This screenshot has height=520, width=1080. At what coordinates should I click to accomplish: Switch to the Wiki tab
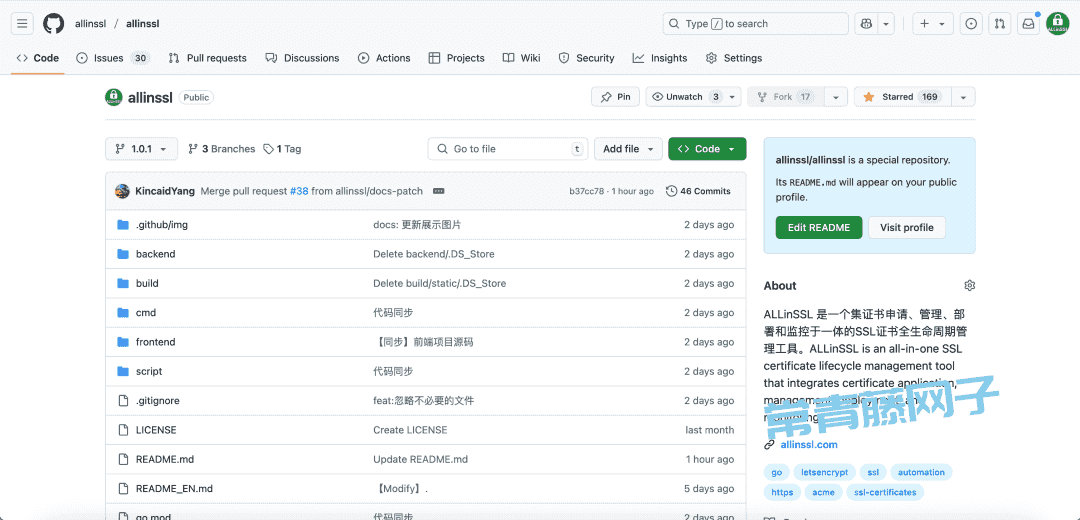[x=521, y=58]
